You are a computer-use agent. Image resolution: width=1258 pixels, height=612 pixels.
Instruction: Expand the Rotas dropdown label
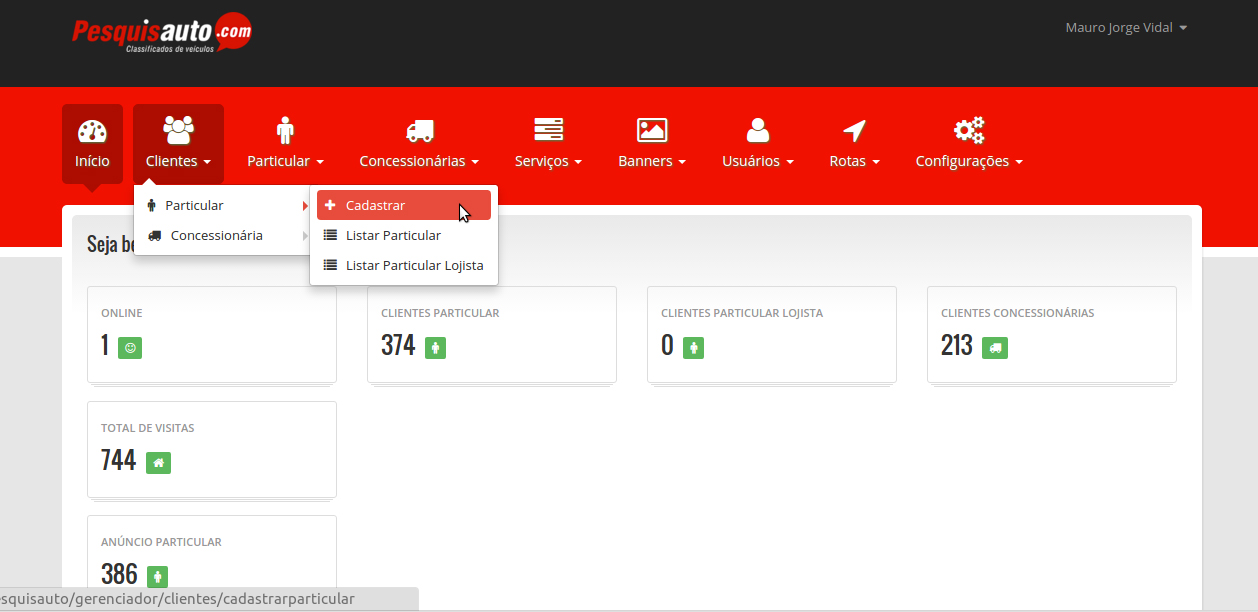coord(854,161)
